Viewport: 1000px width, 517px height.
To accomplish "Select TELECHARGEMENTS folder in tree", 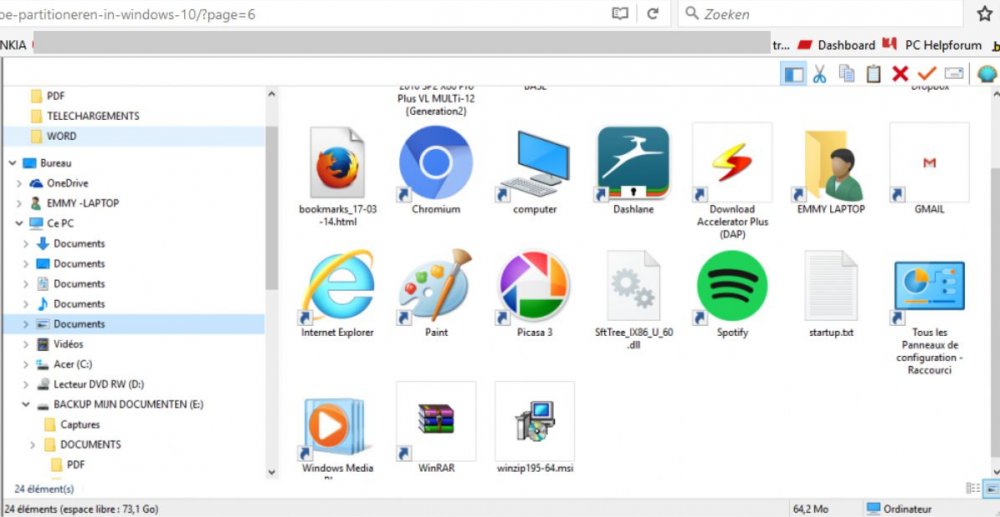I will [92, 116].
